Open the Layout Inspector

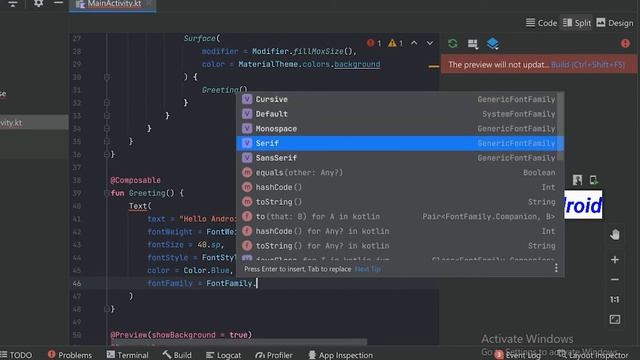point(593,355)
